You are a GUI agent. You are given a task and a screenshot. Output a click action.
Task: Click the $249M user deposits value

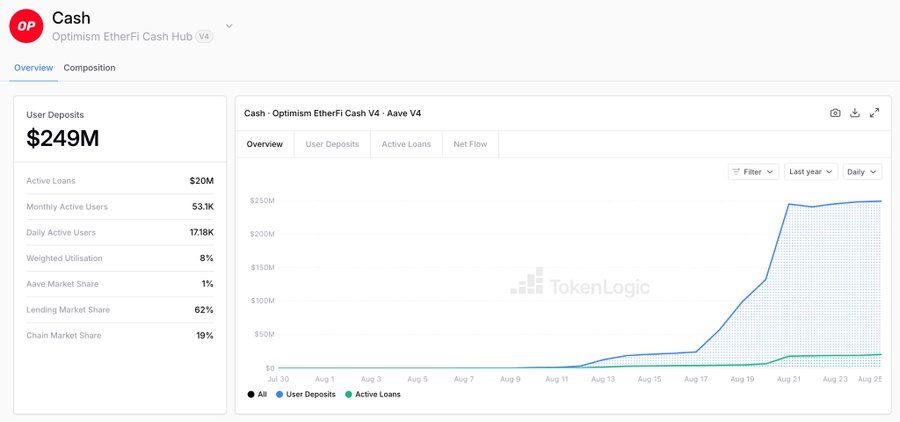pyautogui.click(x=63, y=138)
